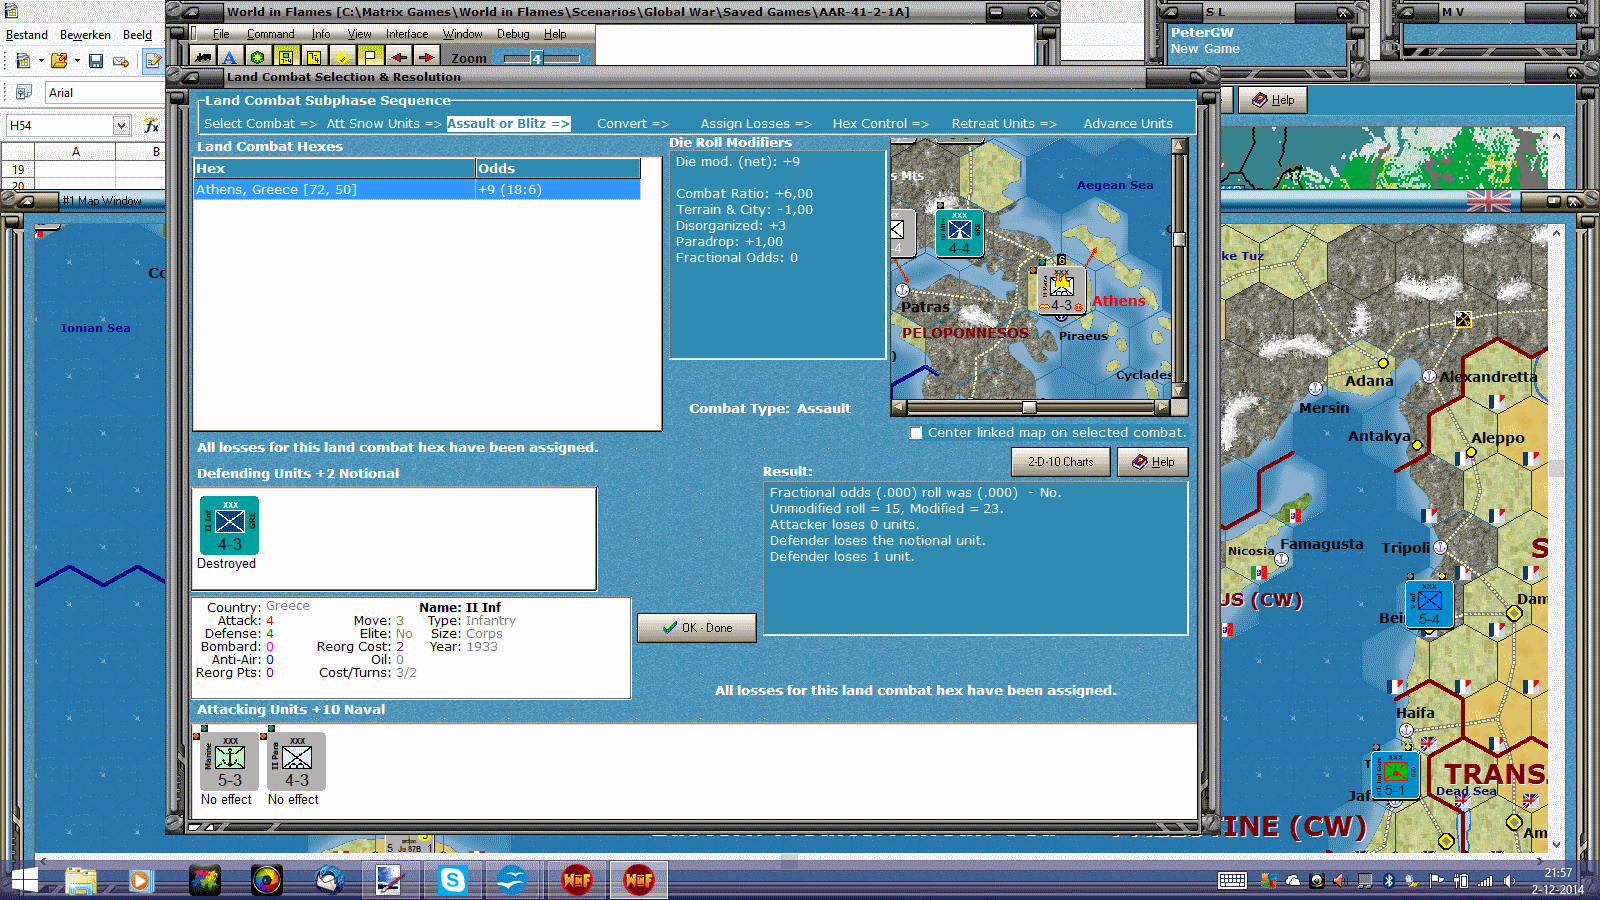The height and width of the screenshot is (900, 1600).
Task: Open Thunderbird from the taskbar
Action: point(329,880)
